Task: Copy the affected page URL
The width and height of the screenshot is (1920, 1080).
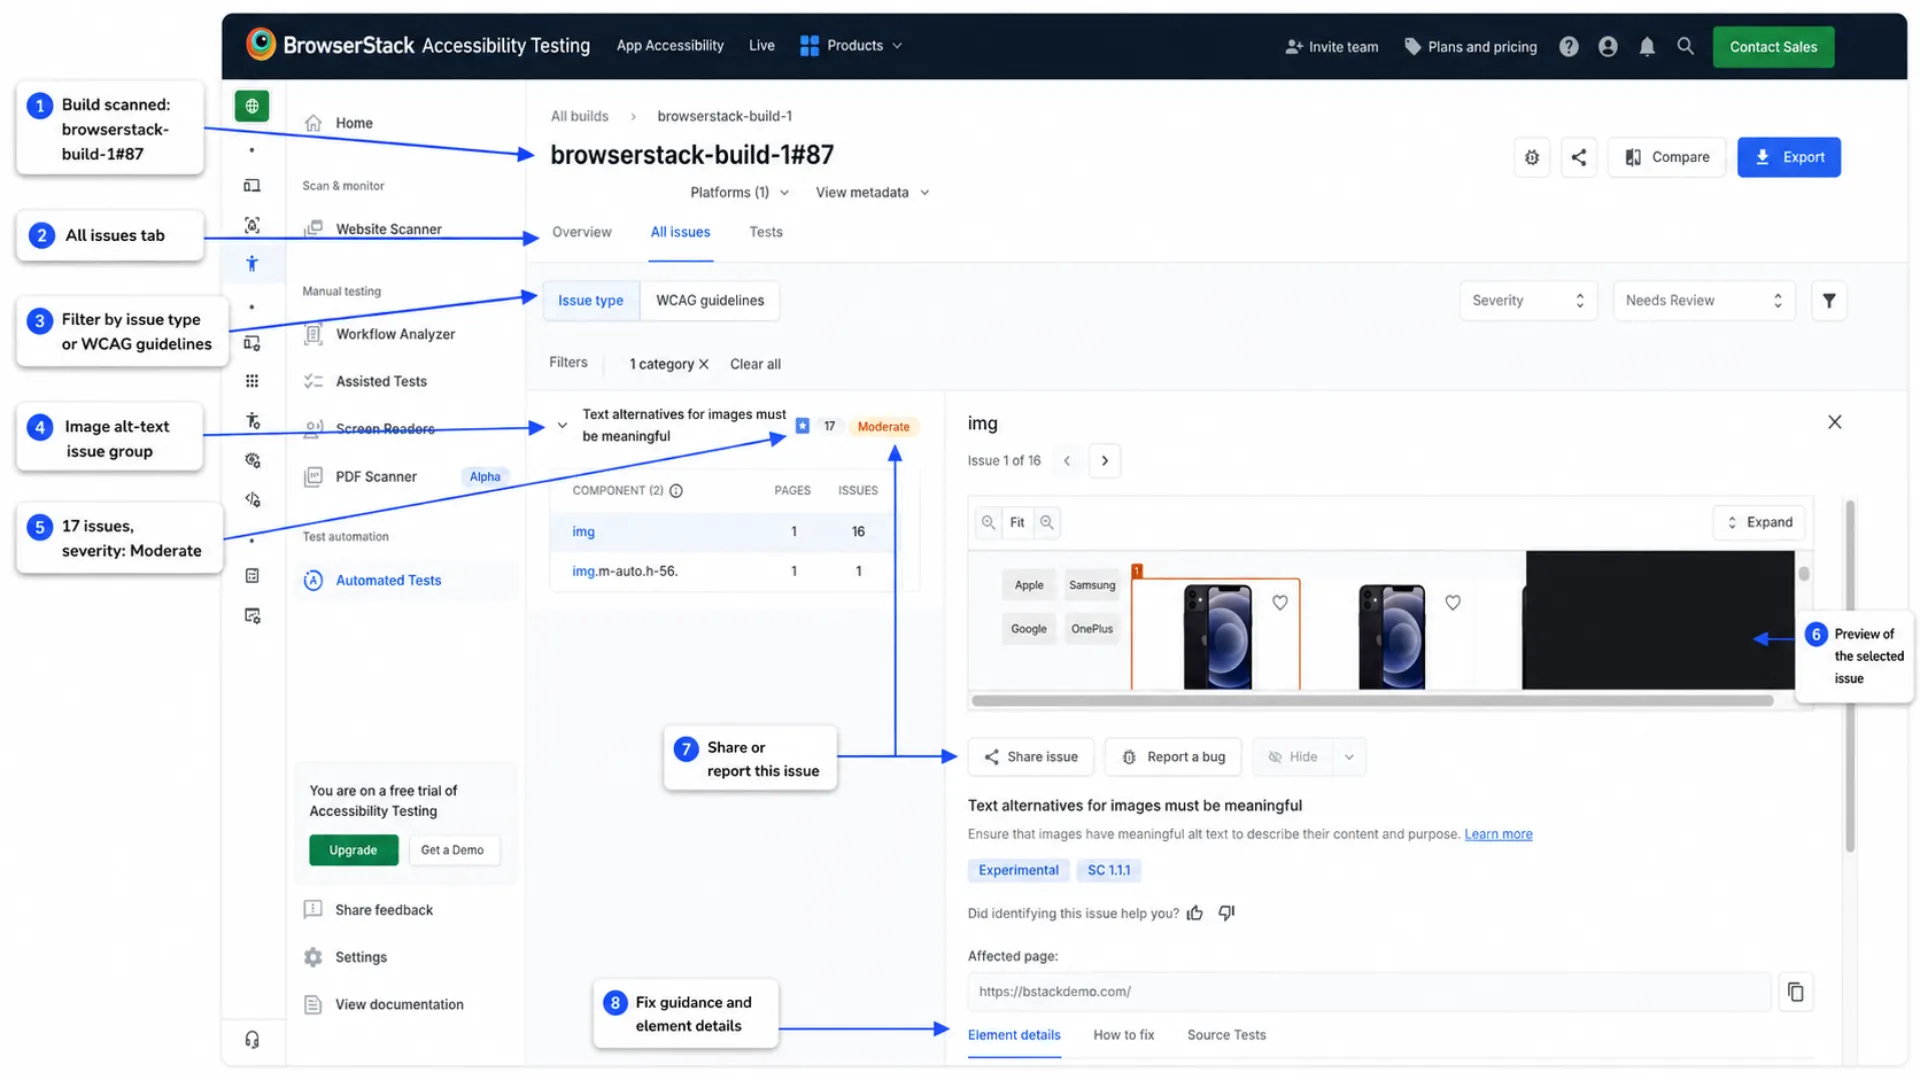Action: (1795, 991)
